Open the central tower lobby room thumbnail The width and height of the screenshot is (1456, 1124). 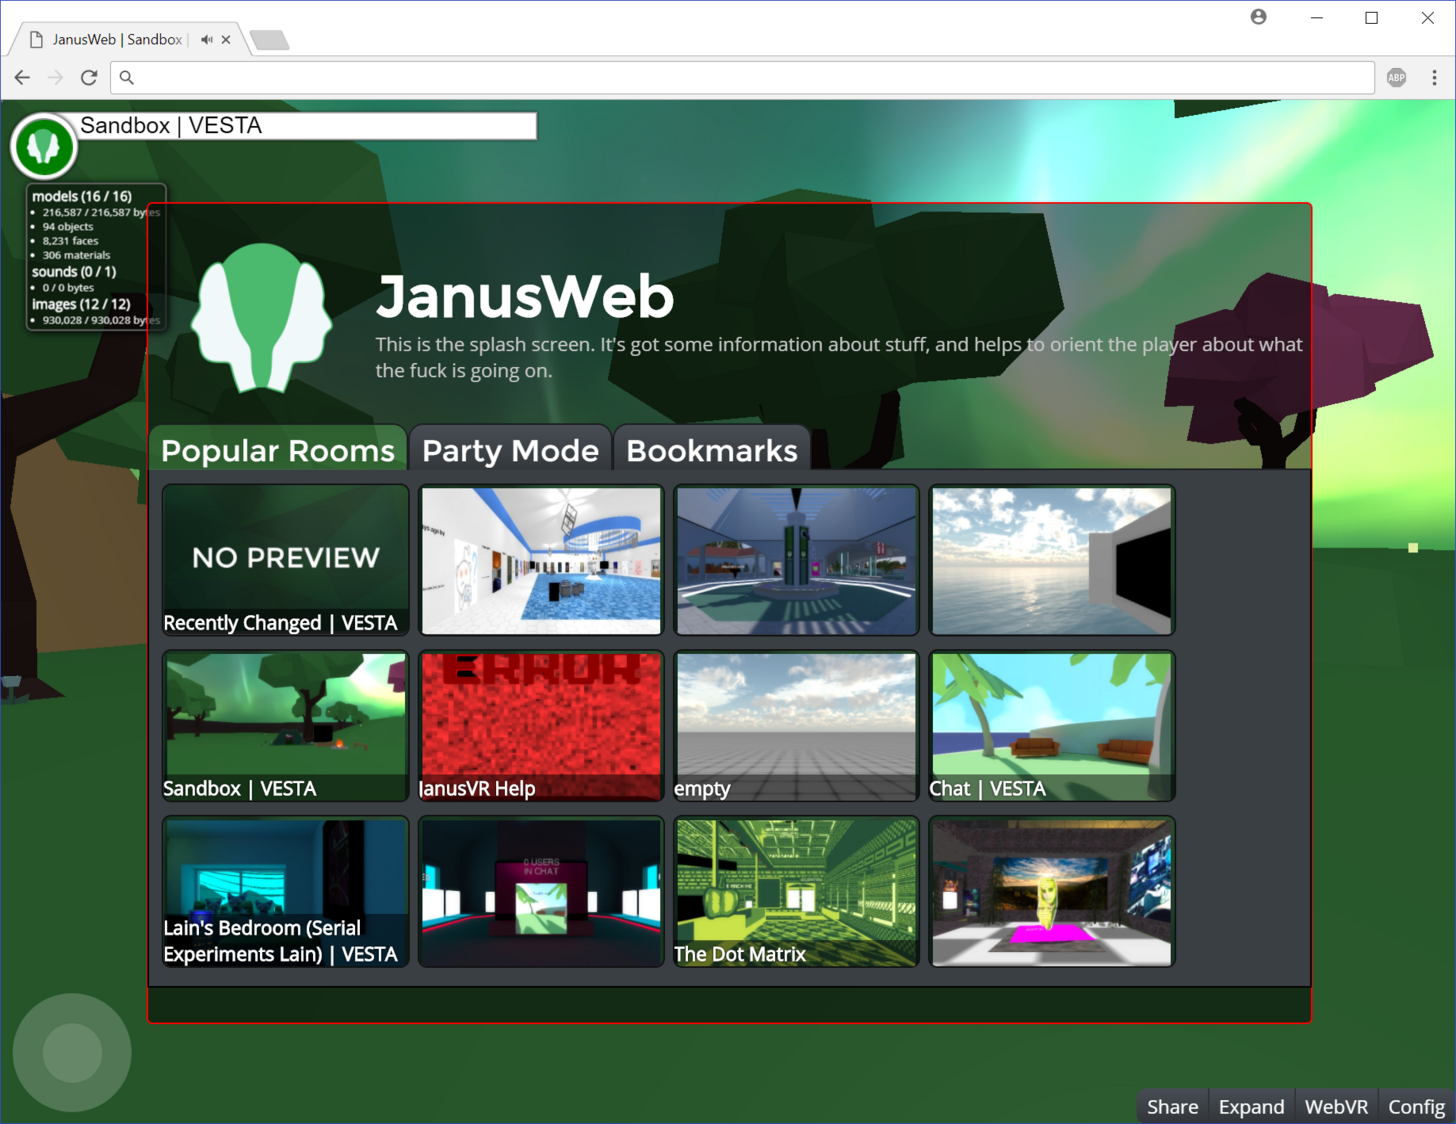[796, 560]
